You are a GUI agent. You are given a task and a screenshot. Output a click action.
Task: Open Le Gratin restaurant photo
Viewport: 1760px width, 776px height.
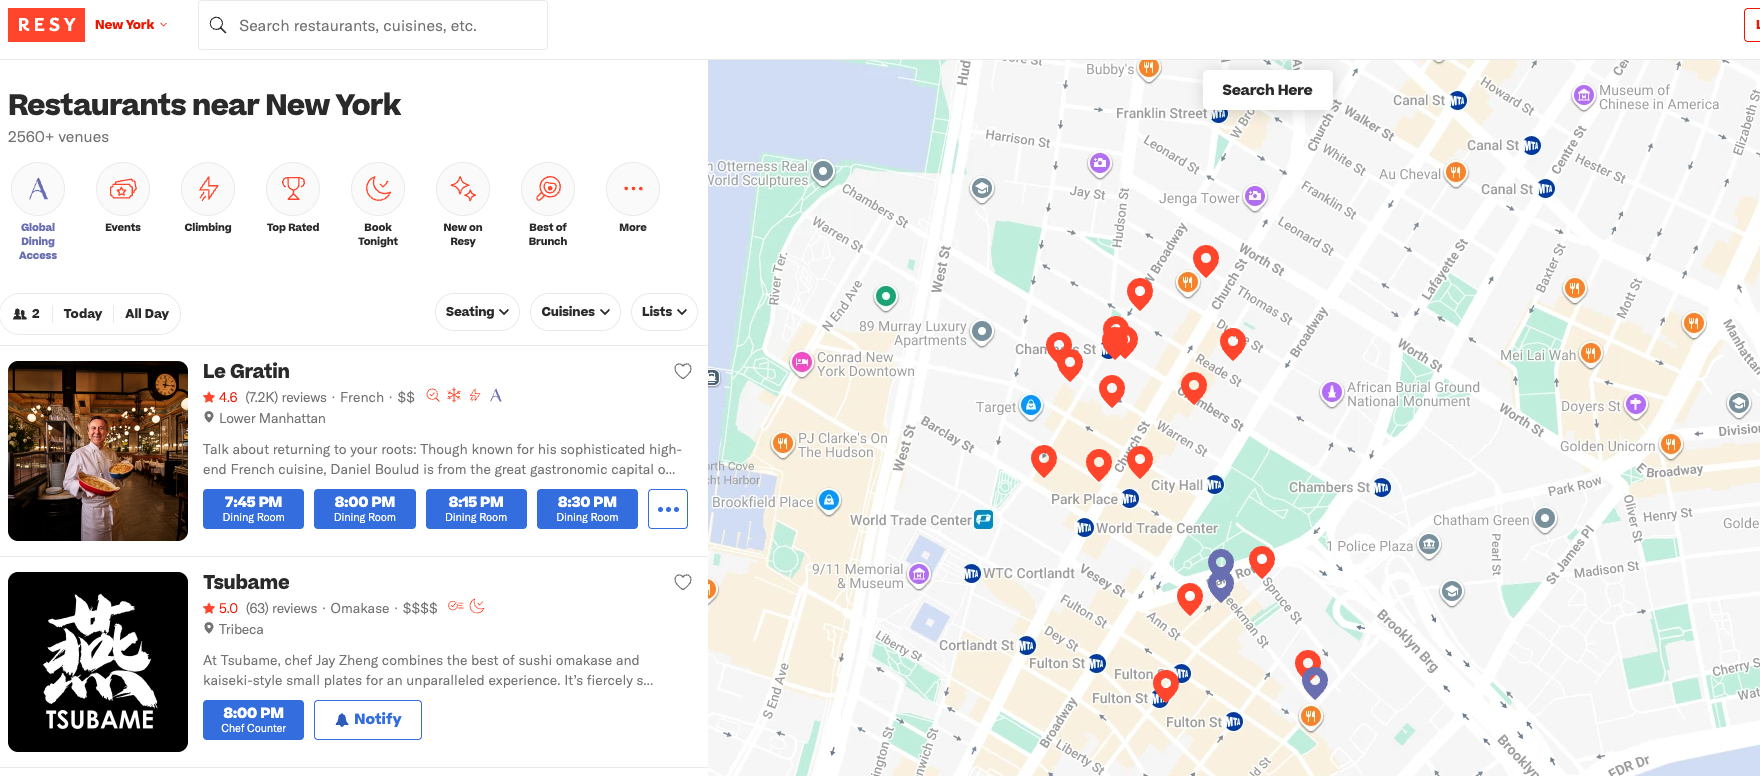98,451
